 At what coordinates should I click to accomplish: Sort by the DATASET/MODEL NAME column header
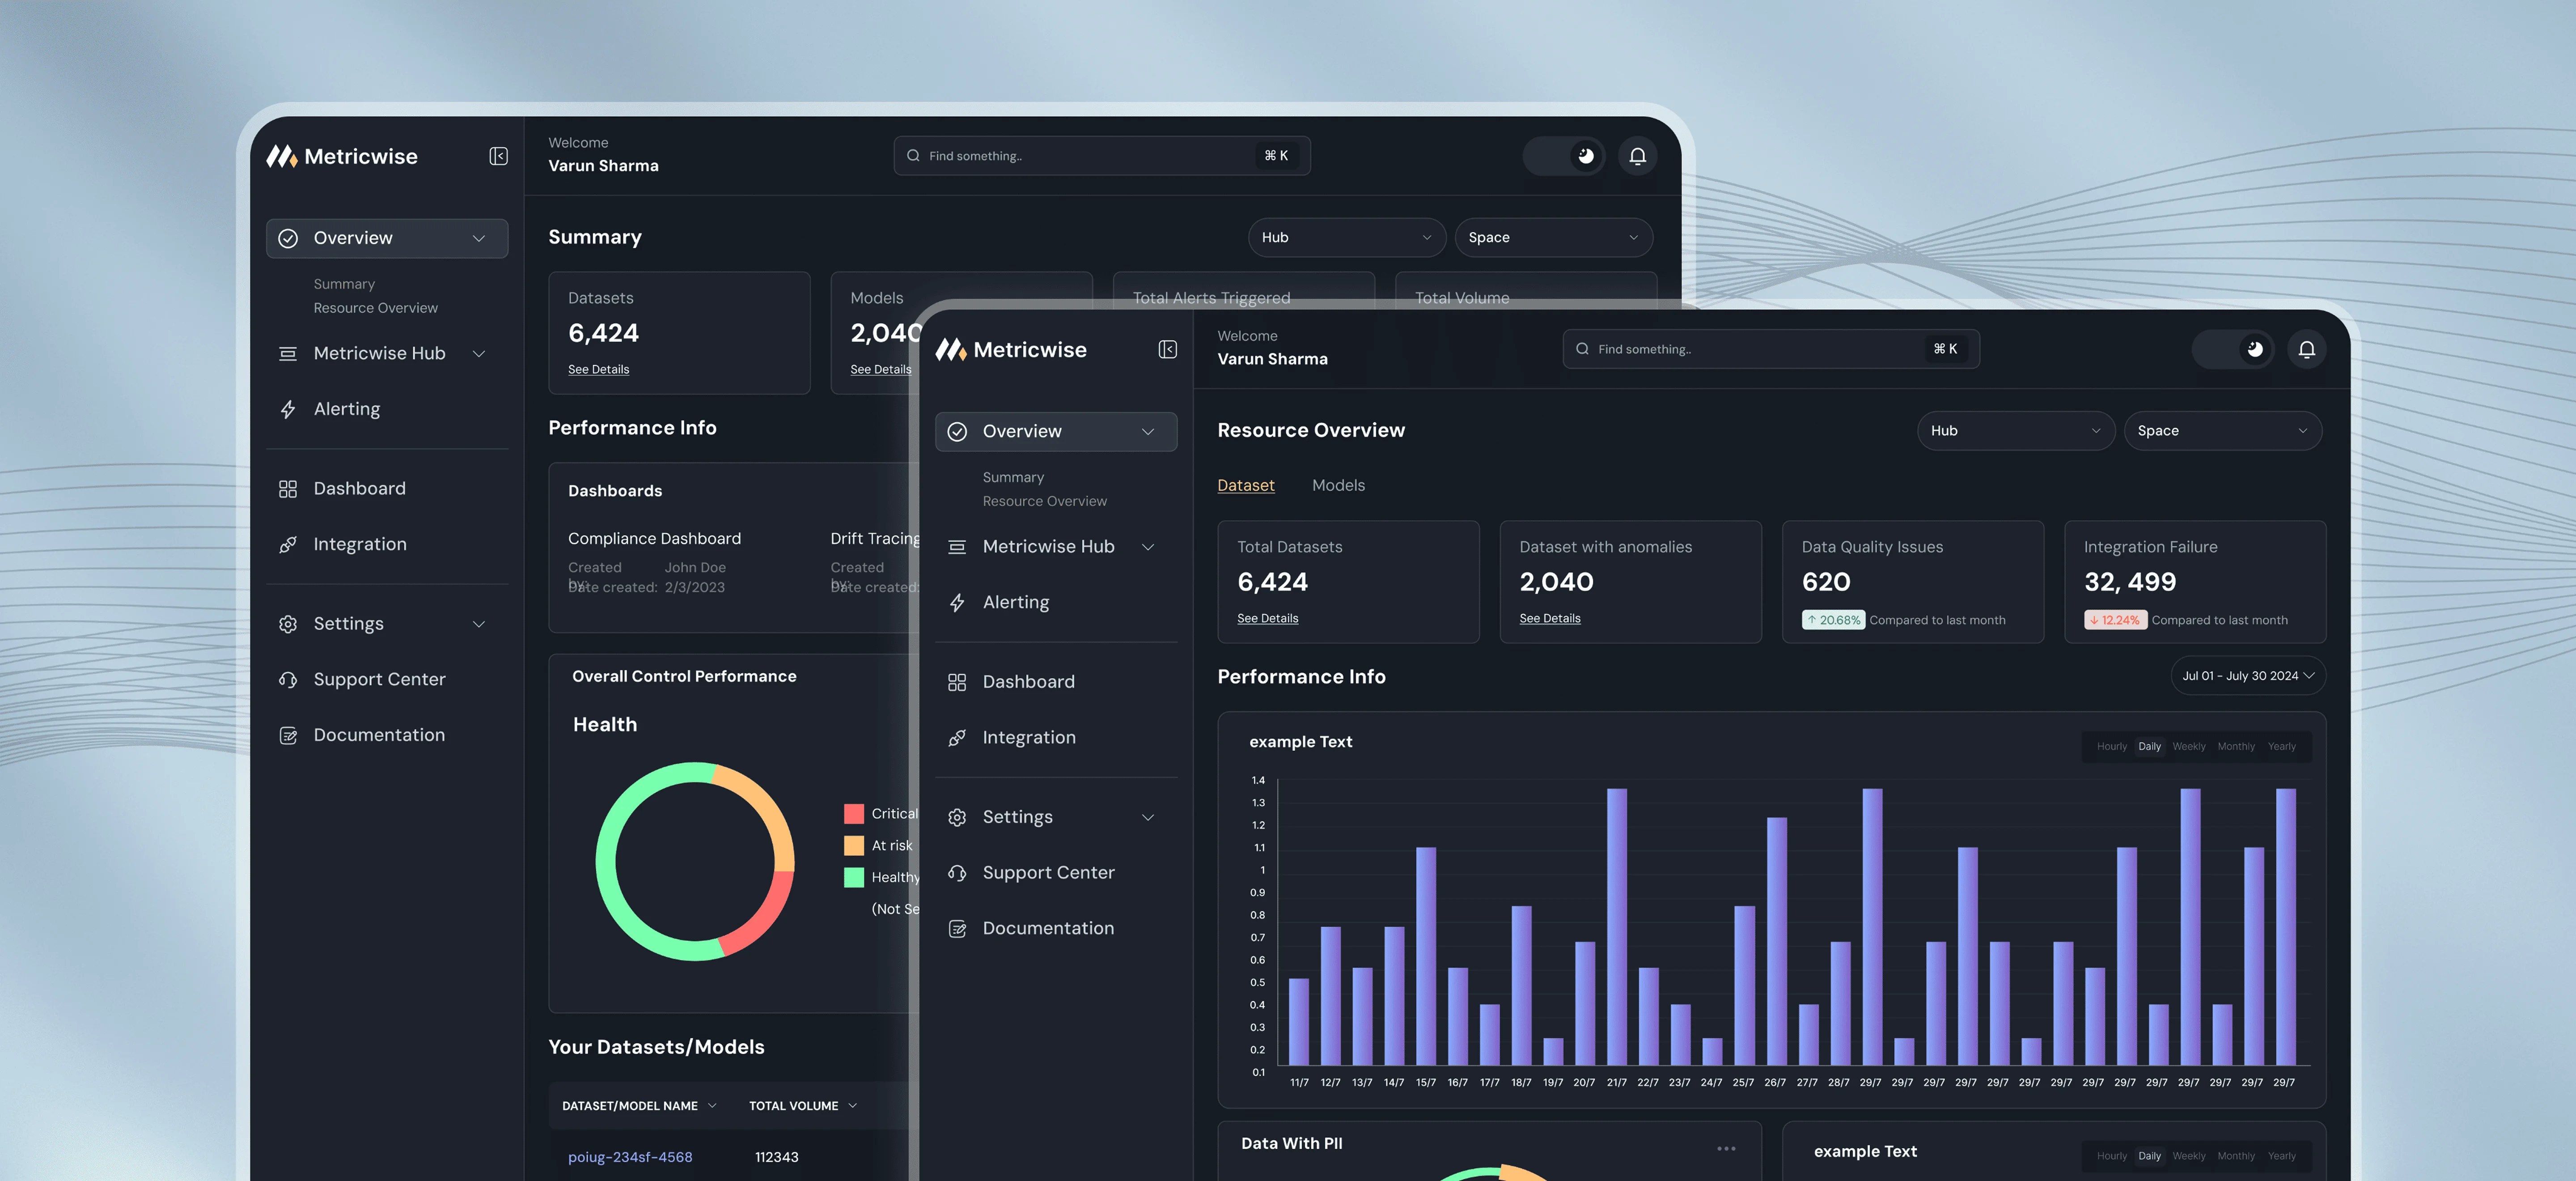point(639,1106)
